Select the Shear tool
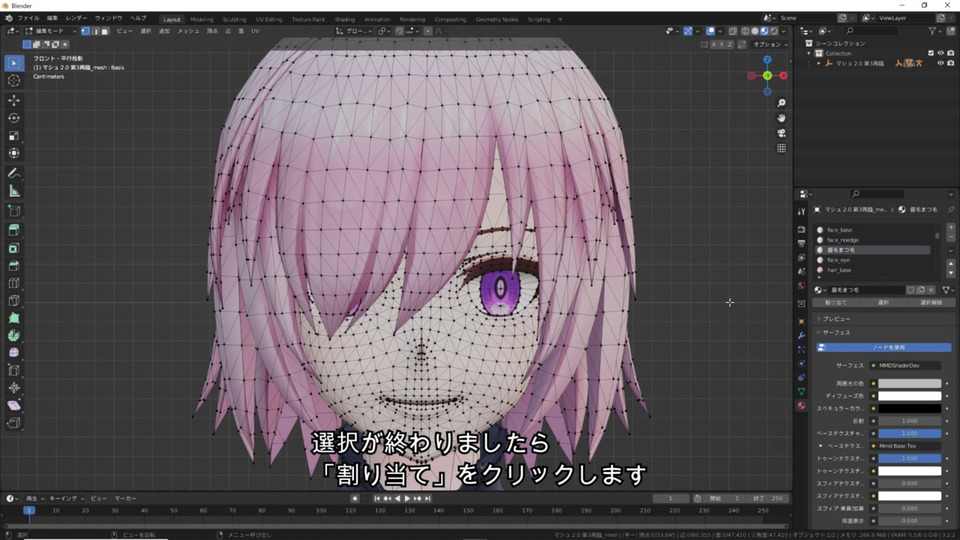Screen dimensions: 960x540 click(x=14, y=405)
